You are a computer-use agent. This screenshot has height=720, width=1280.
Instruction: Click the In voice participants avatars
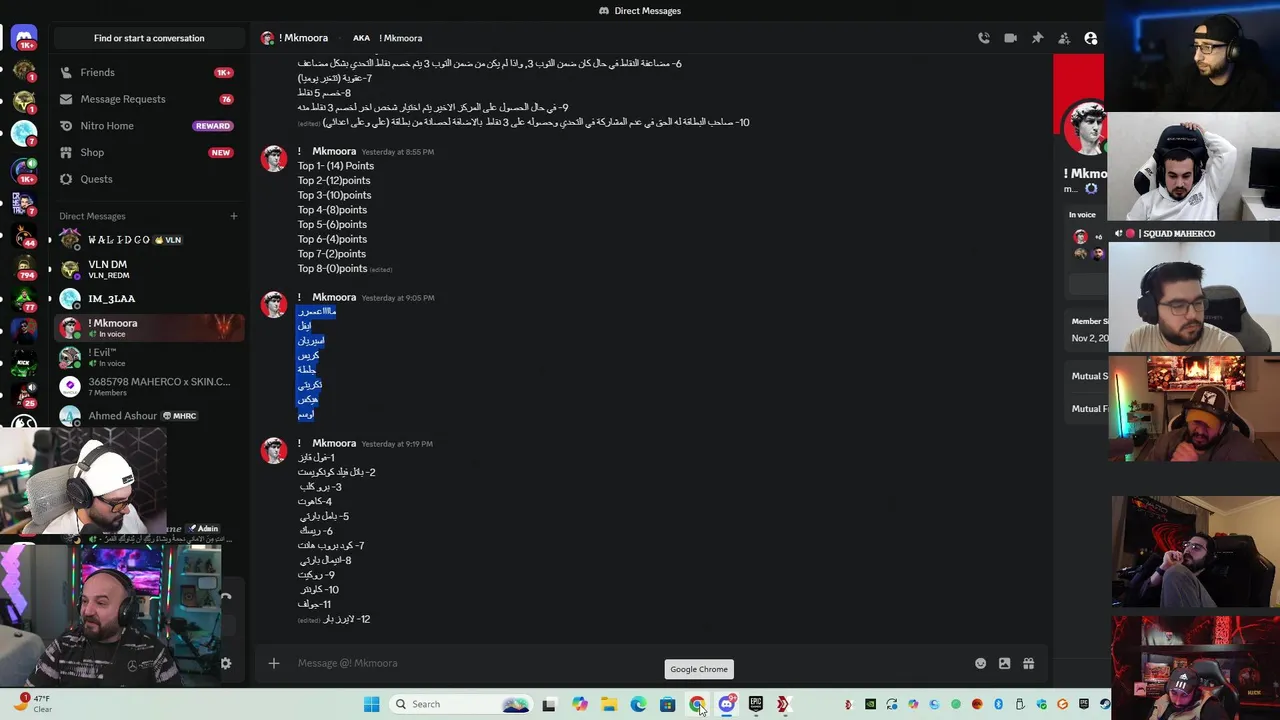[1088, 245]
